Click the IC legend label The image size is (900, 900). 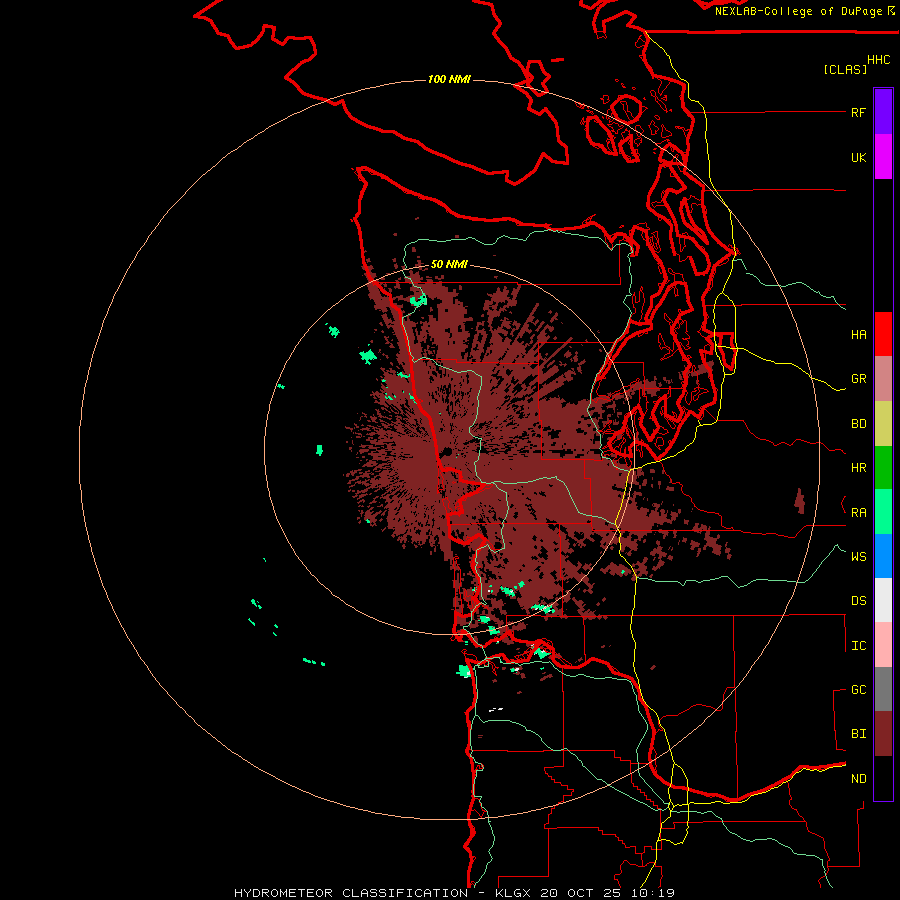click(858, 646)
